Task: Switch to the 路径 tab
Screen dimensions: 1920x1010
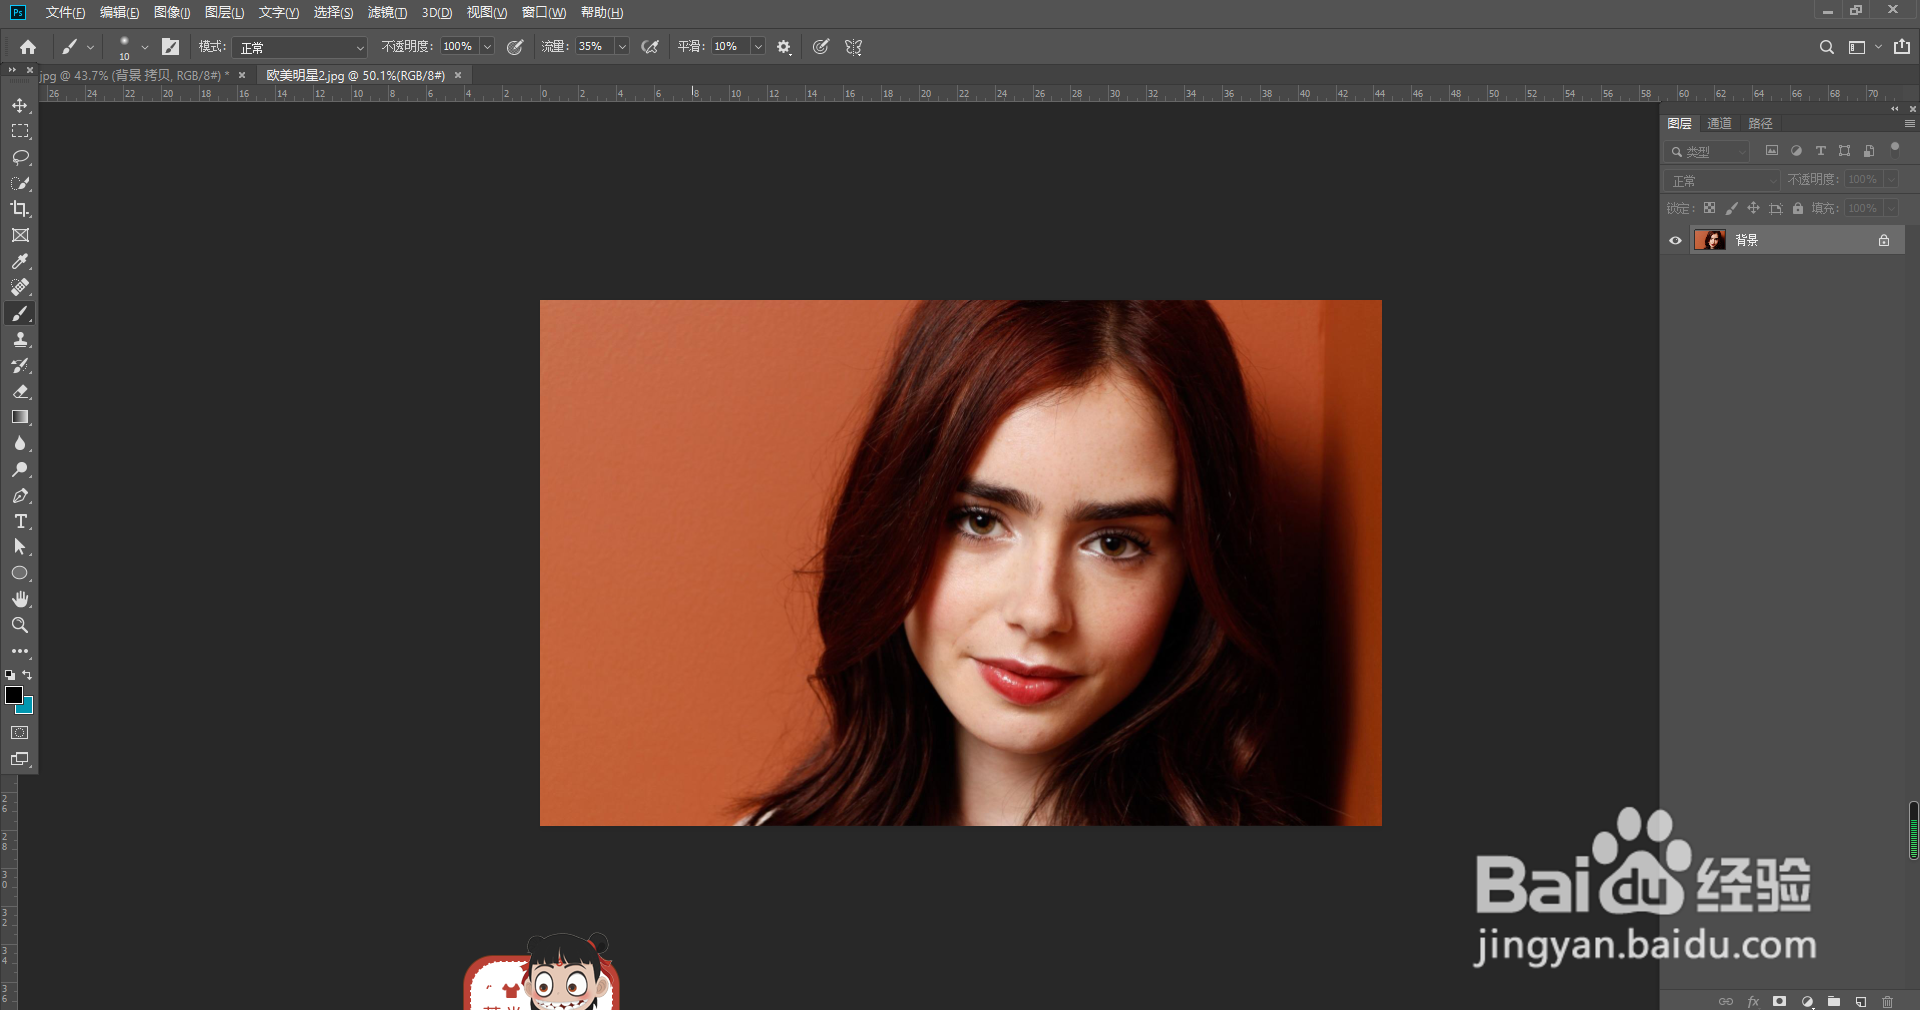Action: [1760, 123]
